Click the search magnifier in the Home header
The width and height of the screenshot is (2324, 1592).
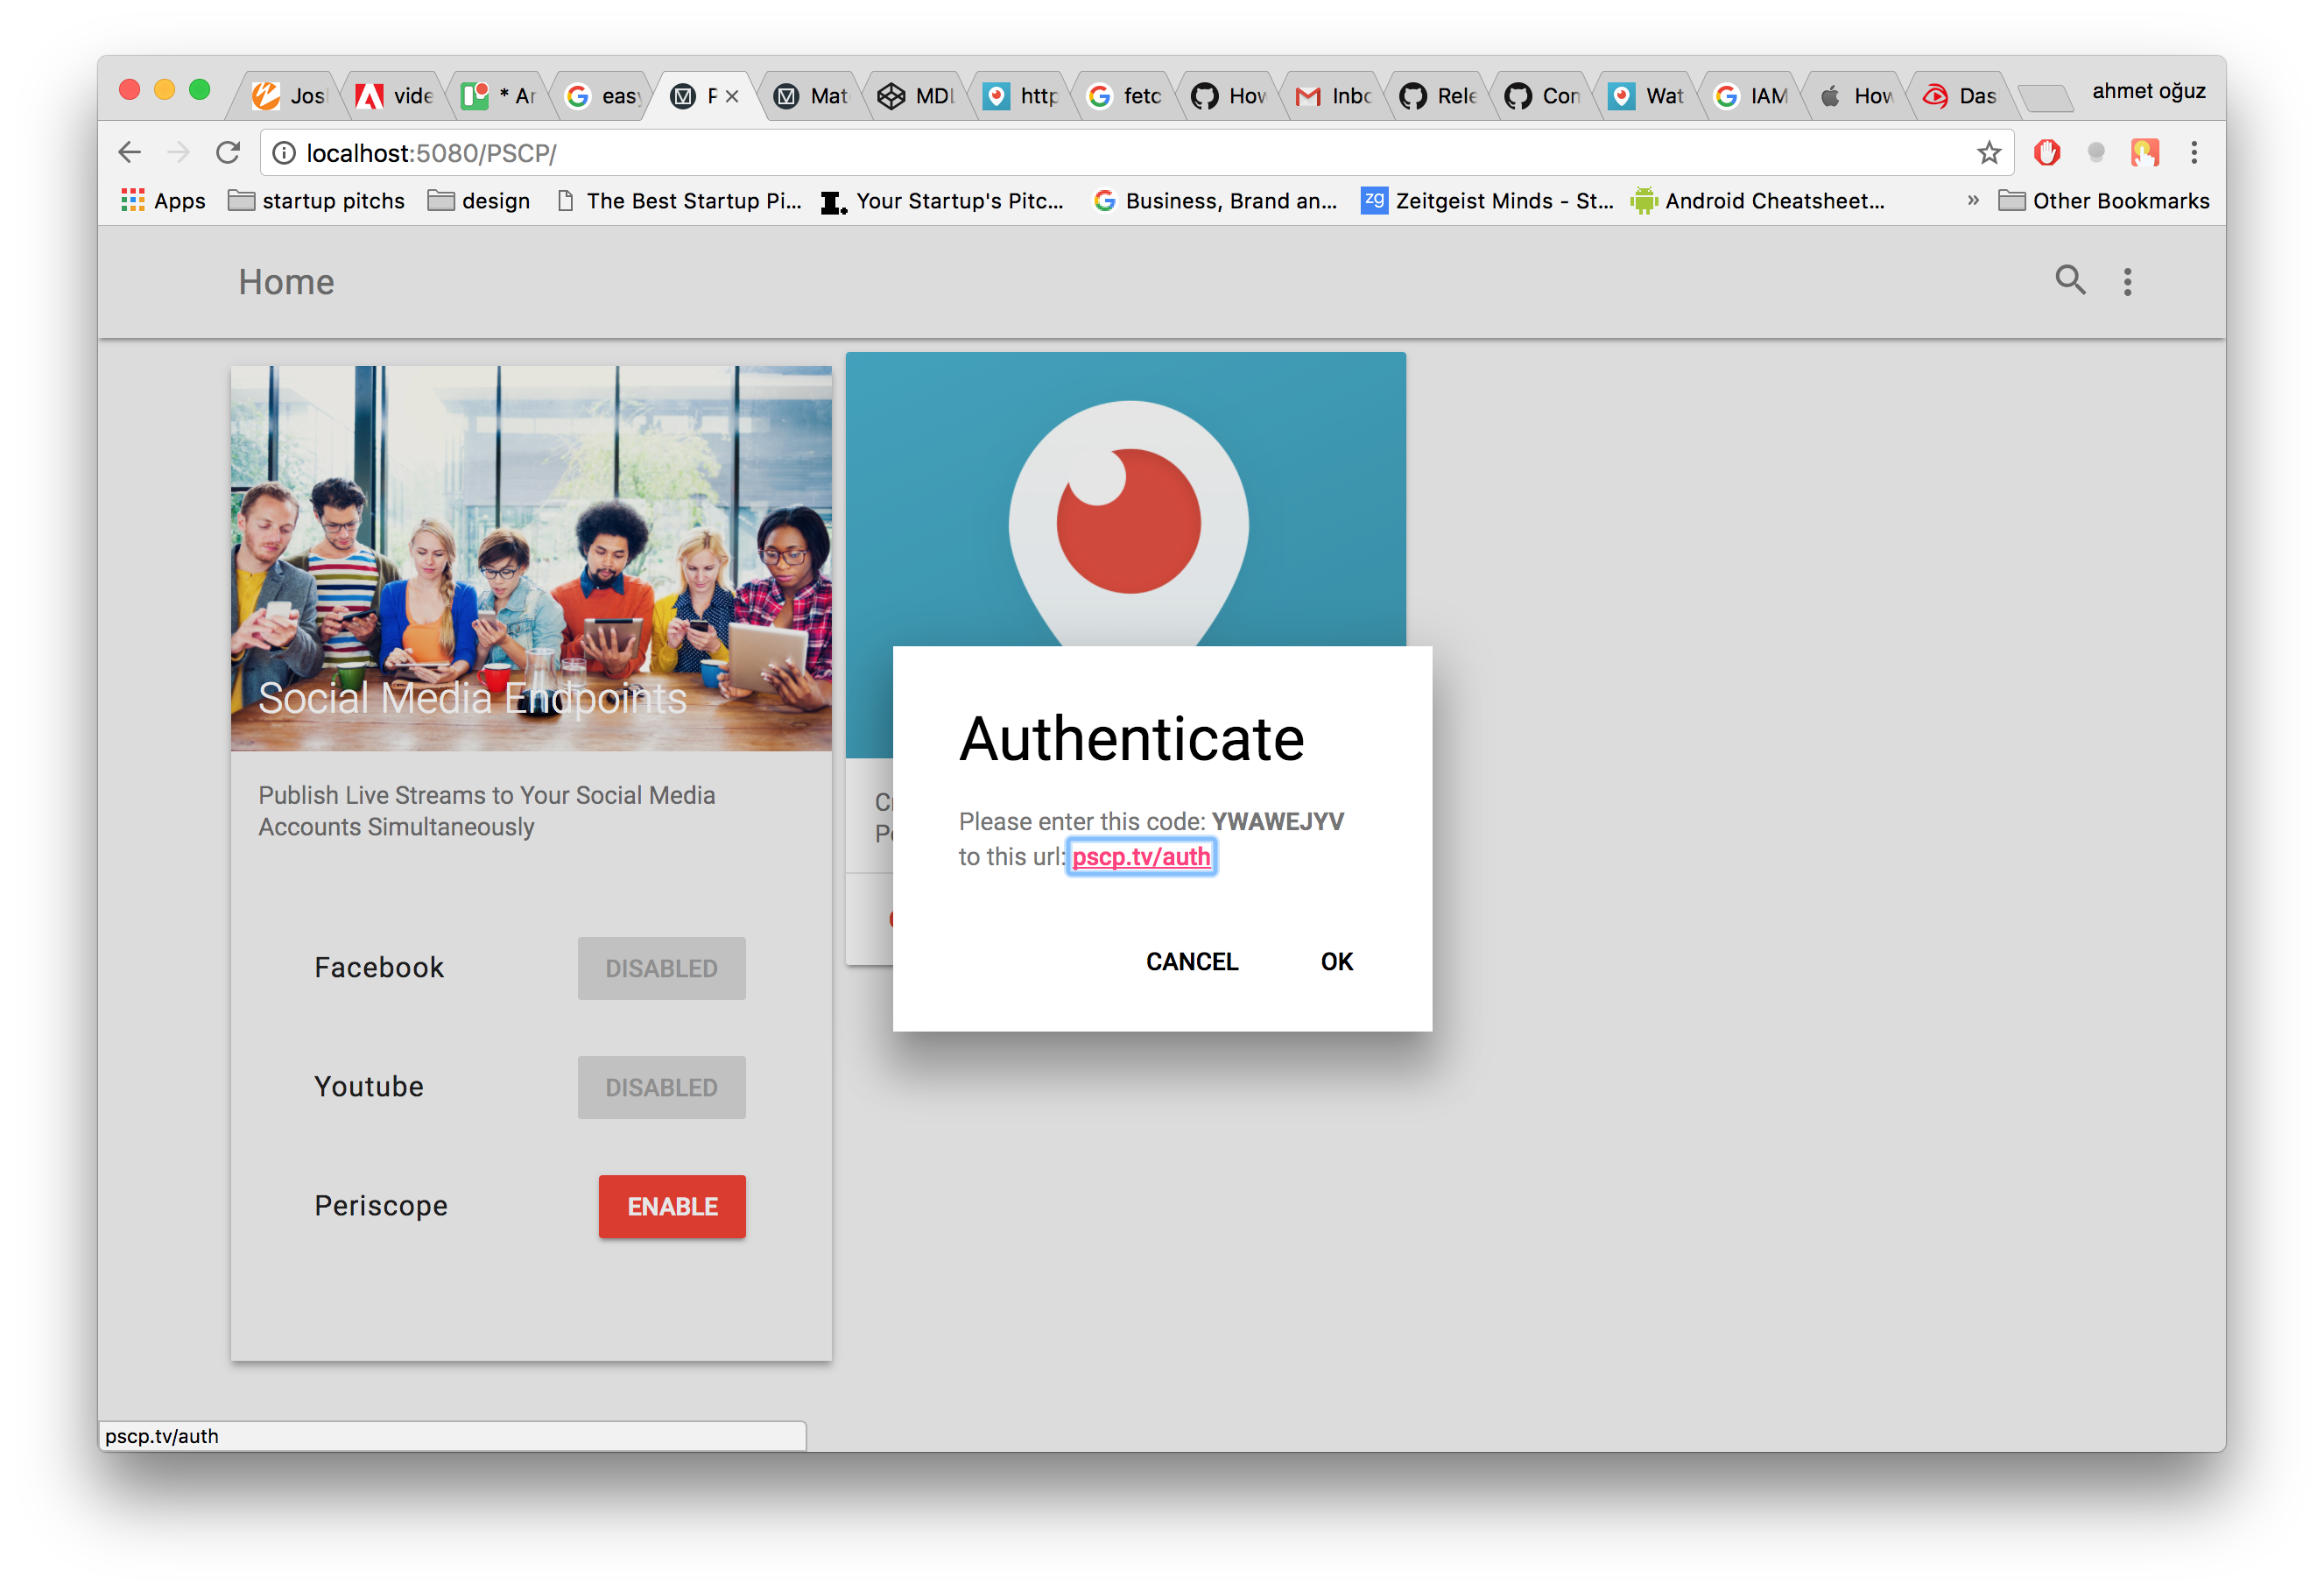click(2070, 280)
